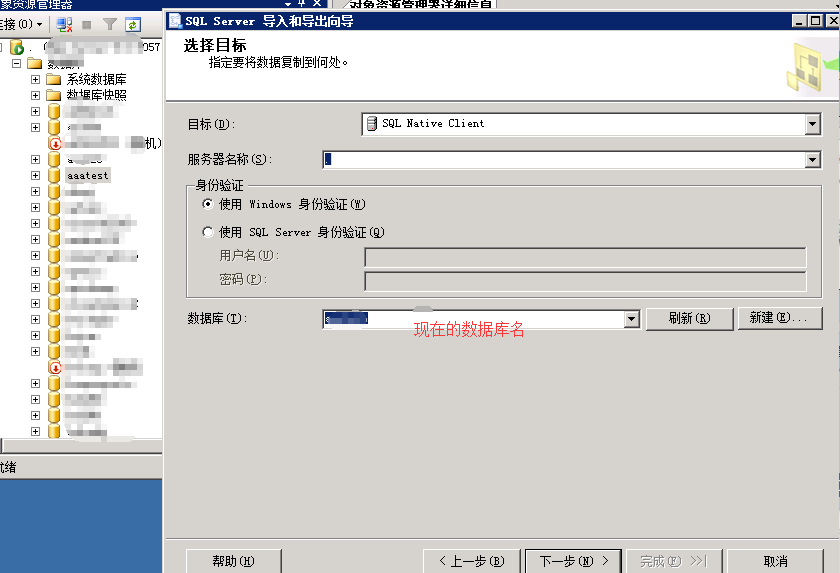This screenshot has width=840, height=573.
Task: Select 使用 Windows 身份验证 radio button
Action: pyautogui.click(x=208, y=204)
